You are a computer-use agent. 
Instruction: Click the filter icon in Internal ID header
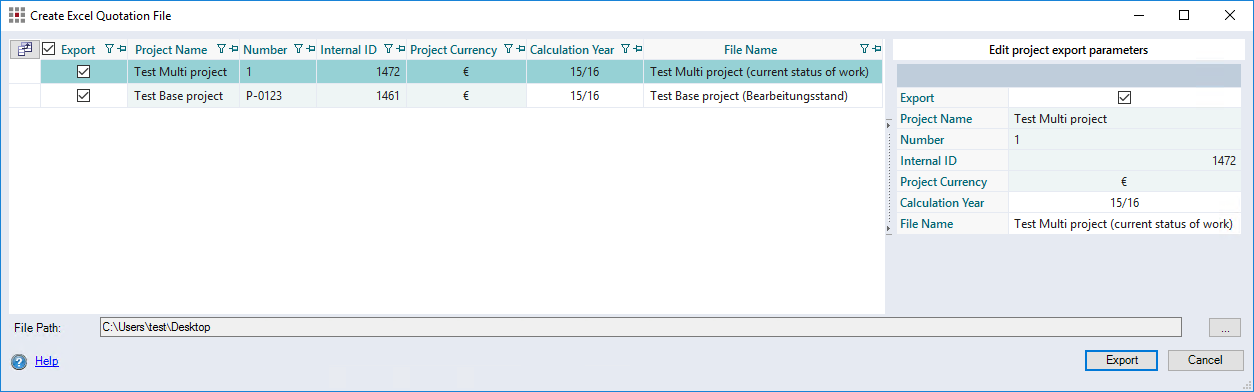388,49
